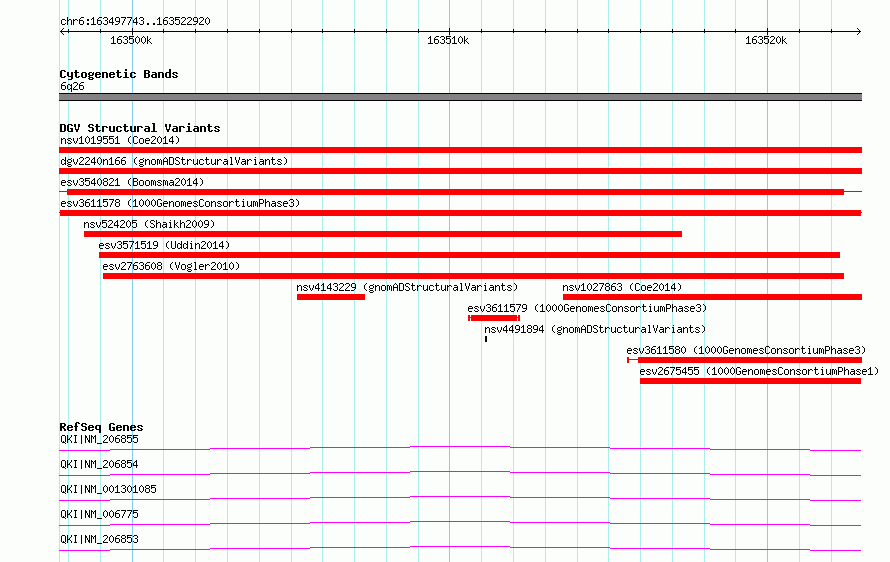This screenshot has width=890, height=562.
Task: Click the gray 6q26 cytogenetic band bar
Action: point(460,97)
